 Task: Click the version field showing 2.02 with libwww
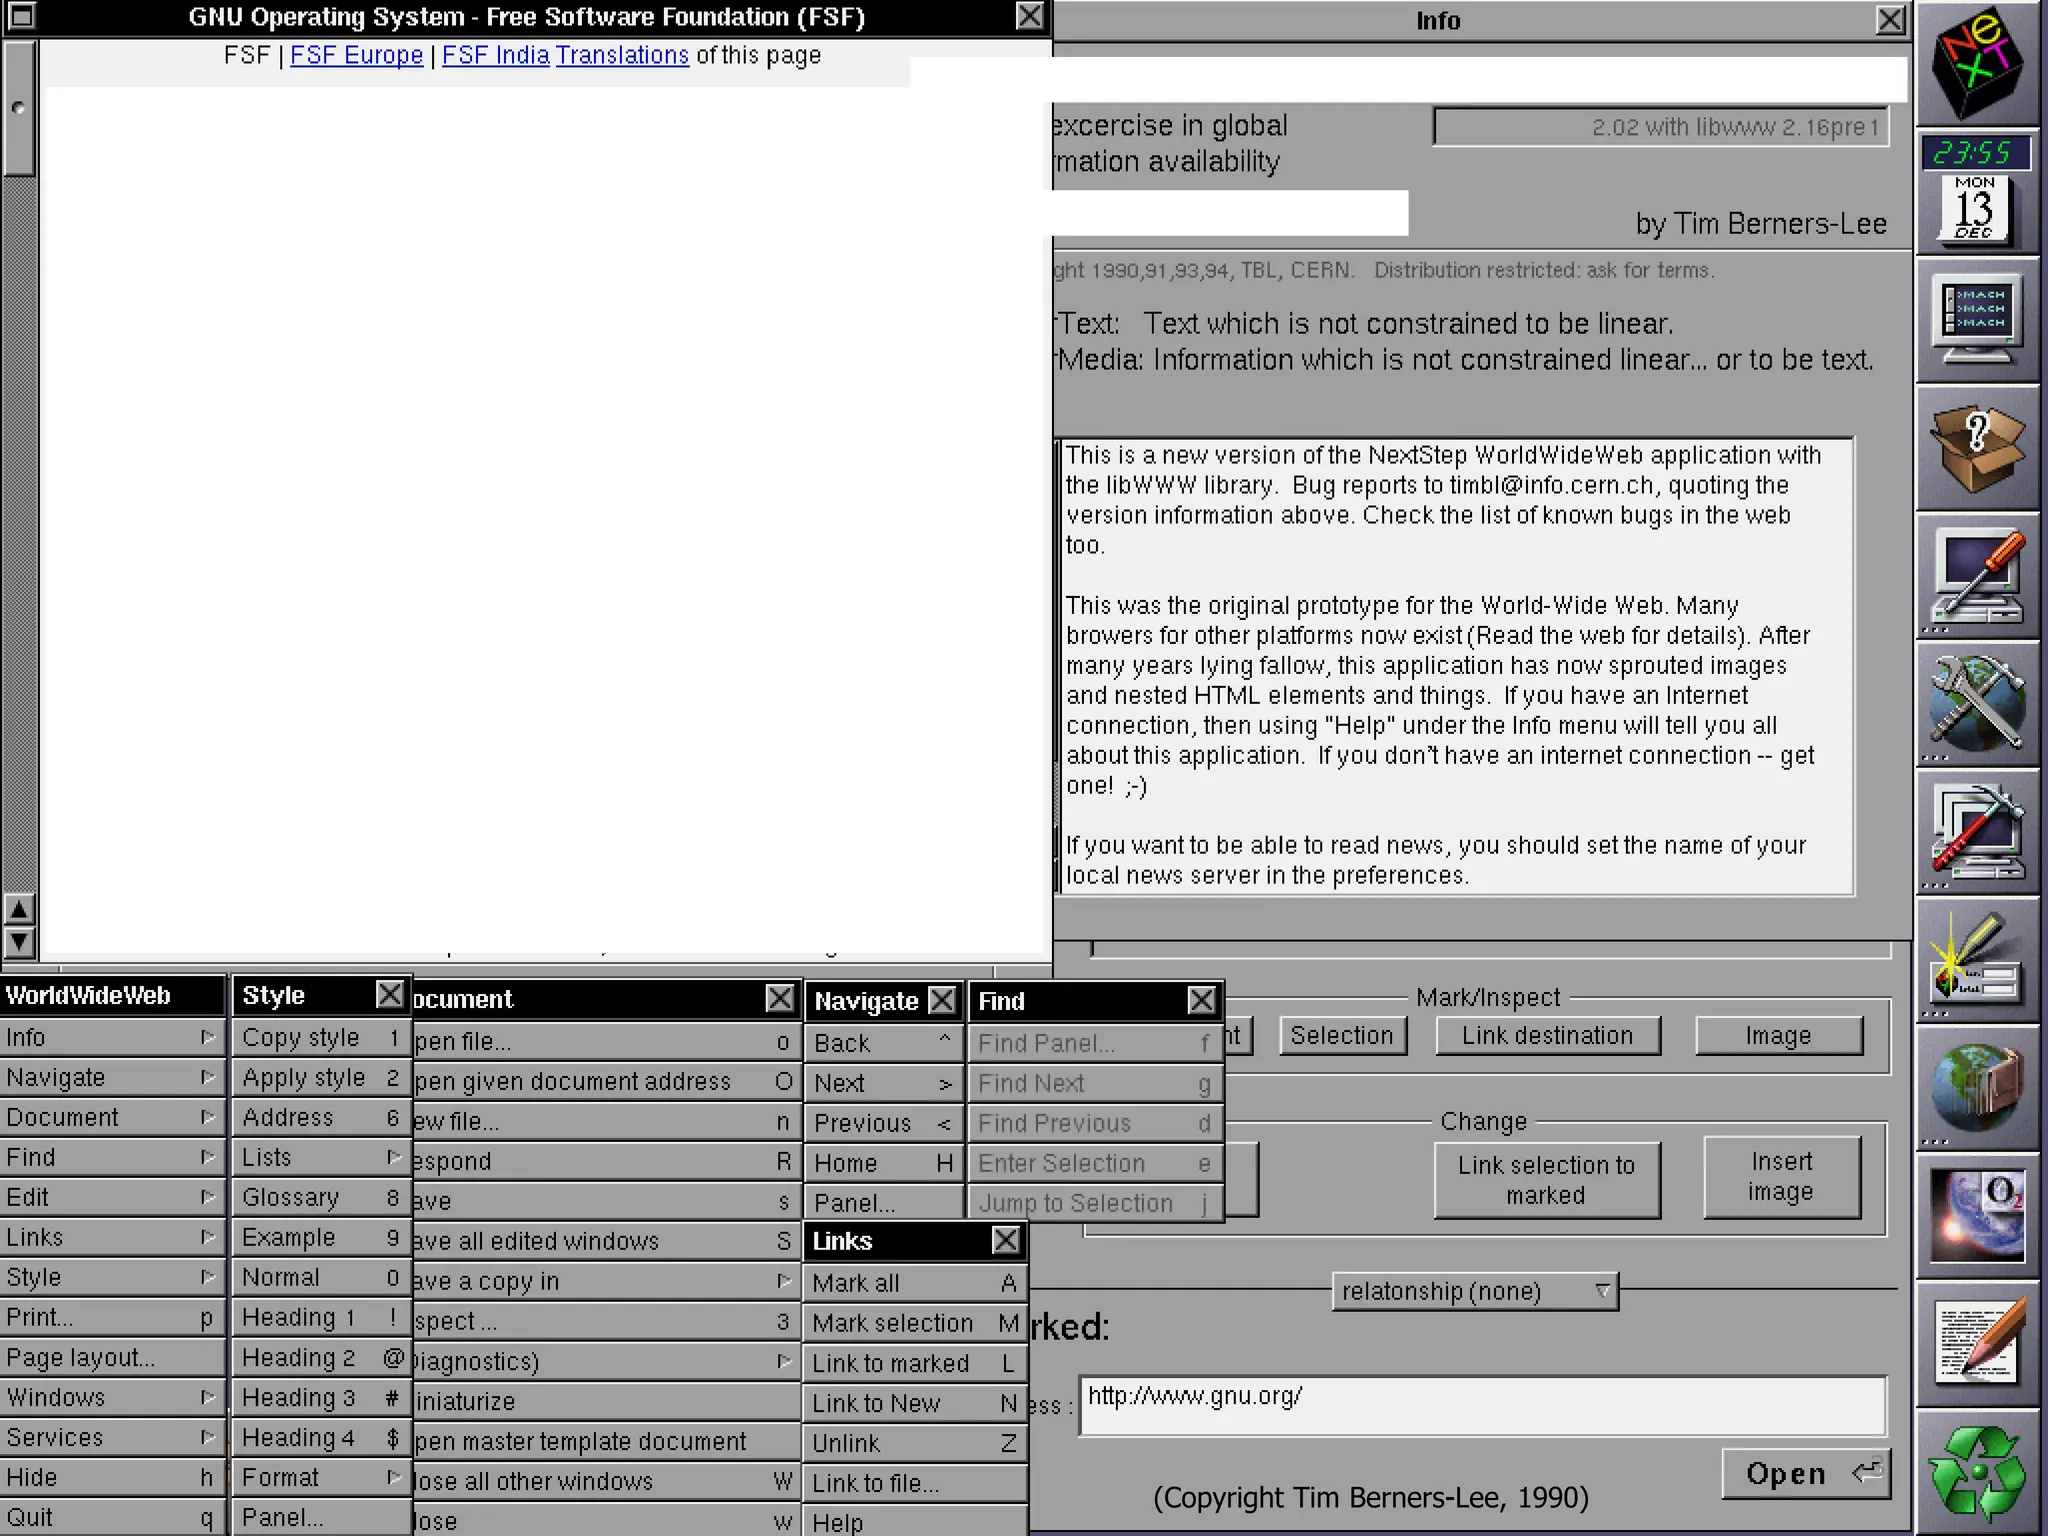click(x=1661, y=127)
